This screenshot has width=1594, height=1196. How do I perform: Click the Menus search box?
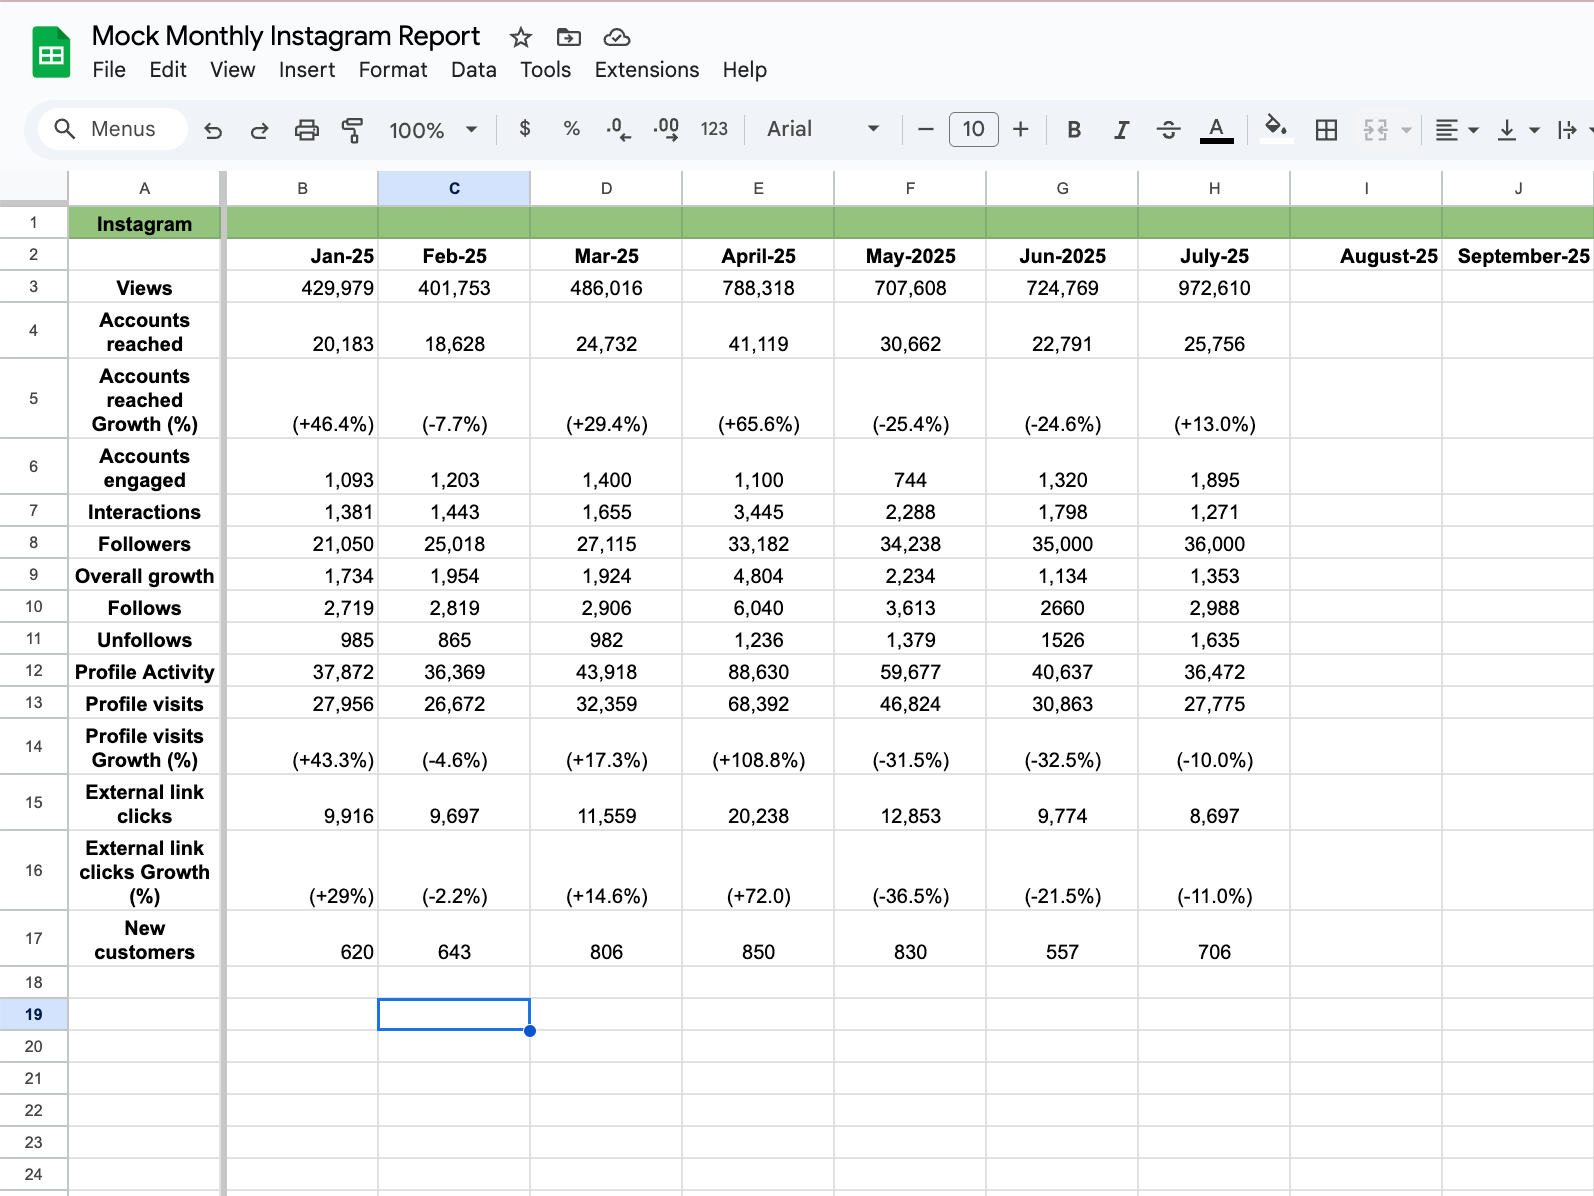[x=113, y=129]
